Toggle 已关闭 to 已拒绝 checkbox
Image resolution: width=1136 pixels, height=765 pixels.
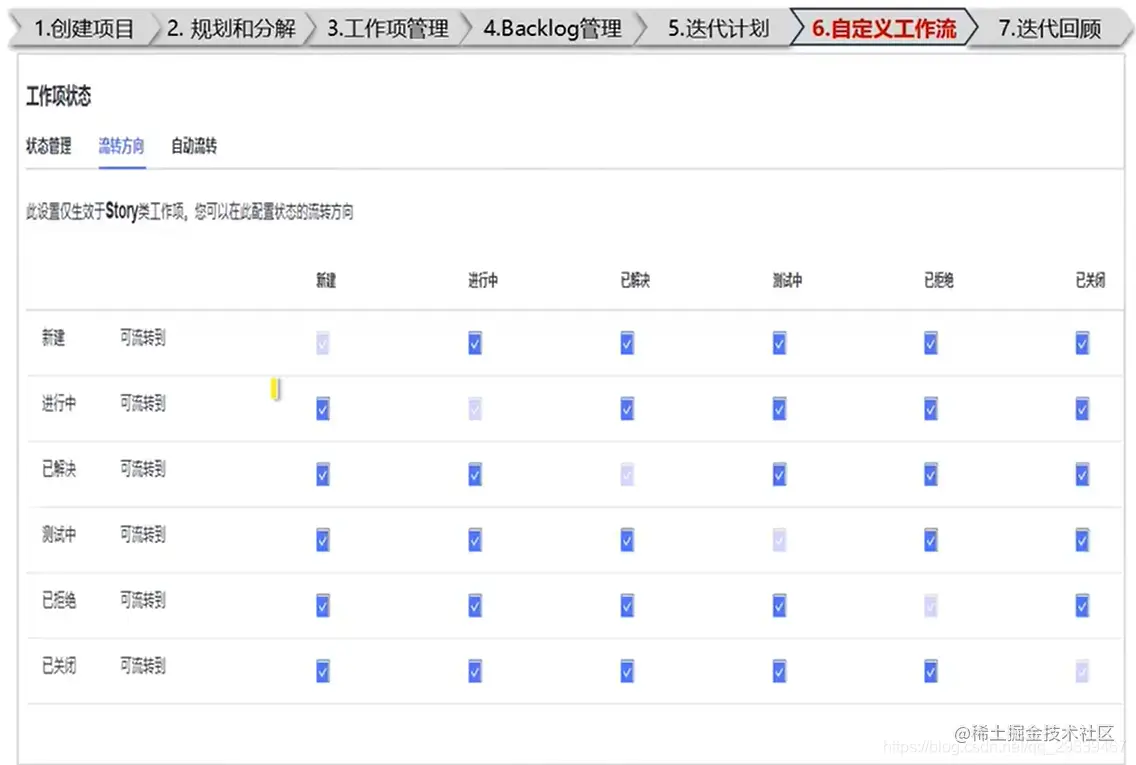931,671
